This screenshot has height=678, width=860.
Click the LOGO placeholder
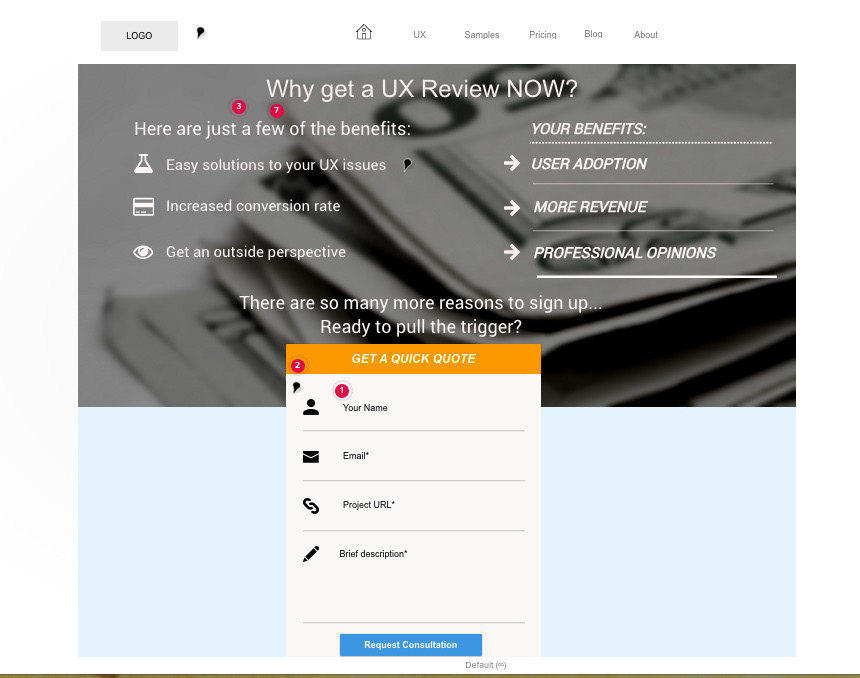(139, 36)
